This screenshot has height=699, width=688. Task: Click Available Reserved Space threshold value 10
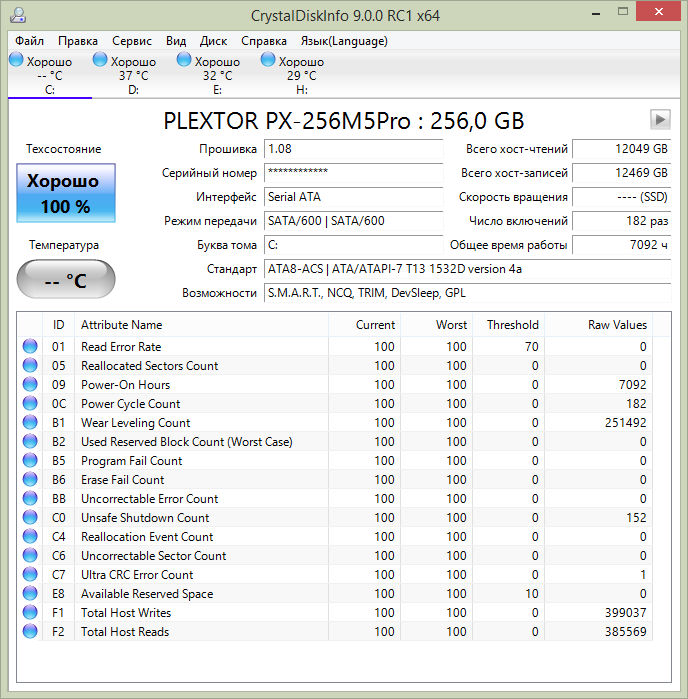point(531,594)
